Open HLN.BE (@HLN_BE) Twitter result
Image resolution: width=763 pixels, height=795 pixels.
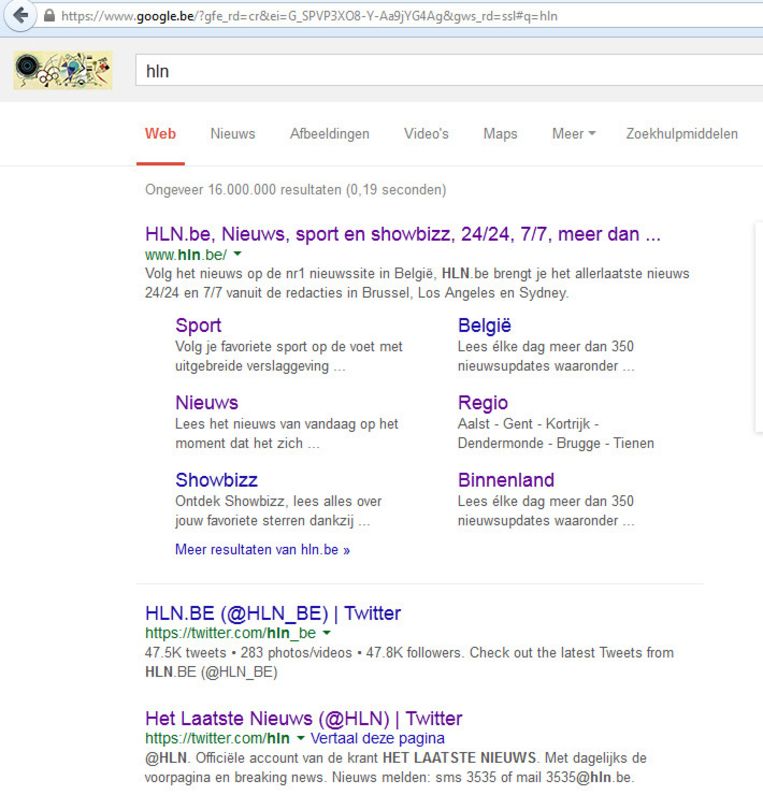[273, 613]
